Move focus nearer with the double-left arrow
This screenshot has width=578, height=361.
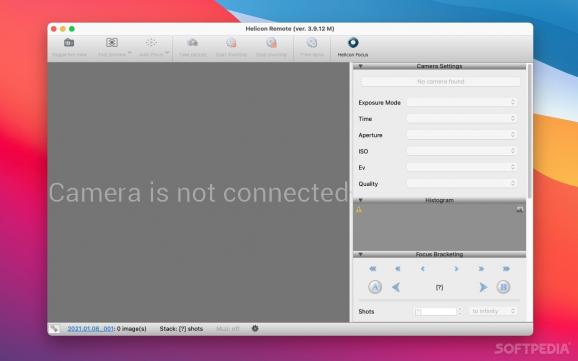click(398, 269)
